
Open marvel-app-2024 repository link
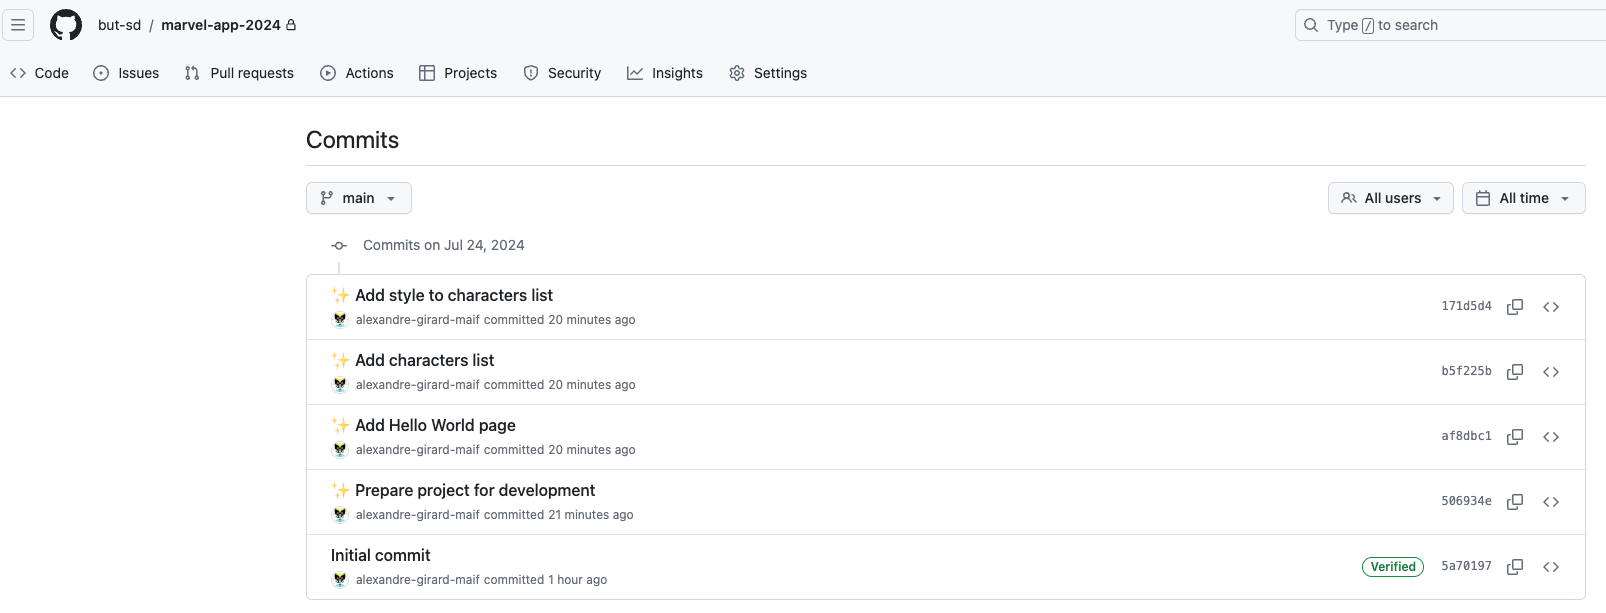pyautogui.click(x=221, y=25)
